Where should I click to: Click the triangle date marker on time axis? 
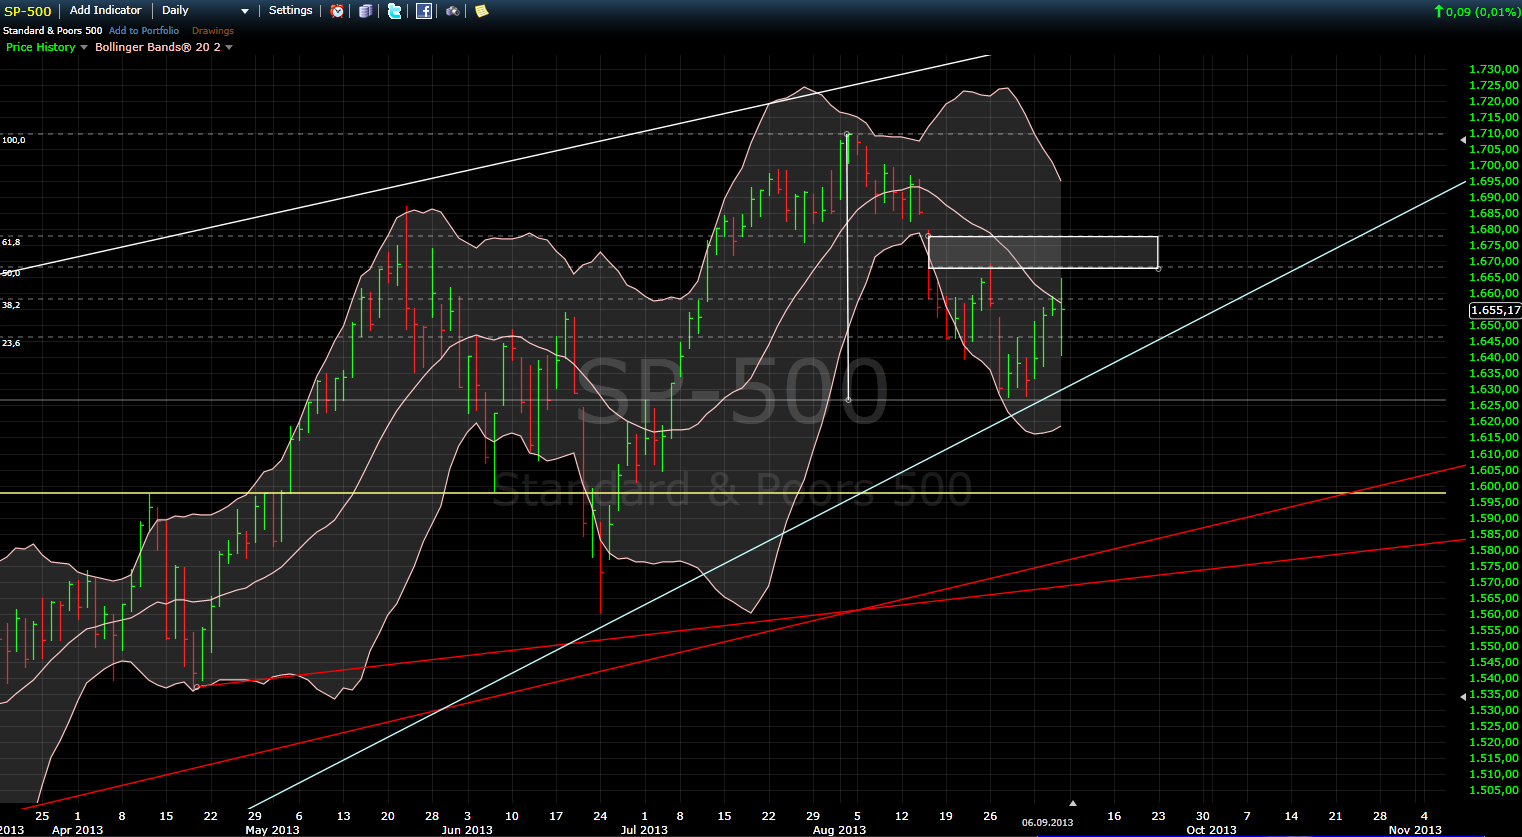pyautogui.click(x=1072, y=803)
